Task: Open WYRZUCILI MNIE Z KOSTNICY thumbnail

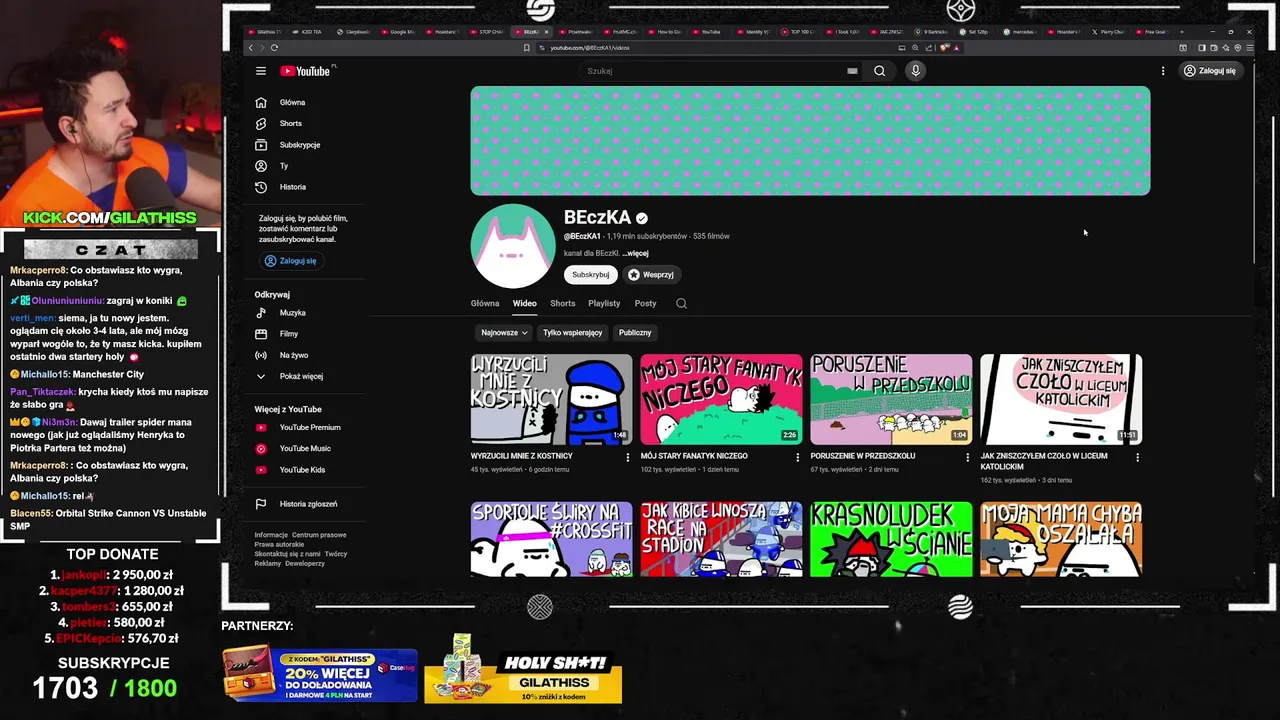Action: pos(551,399)
